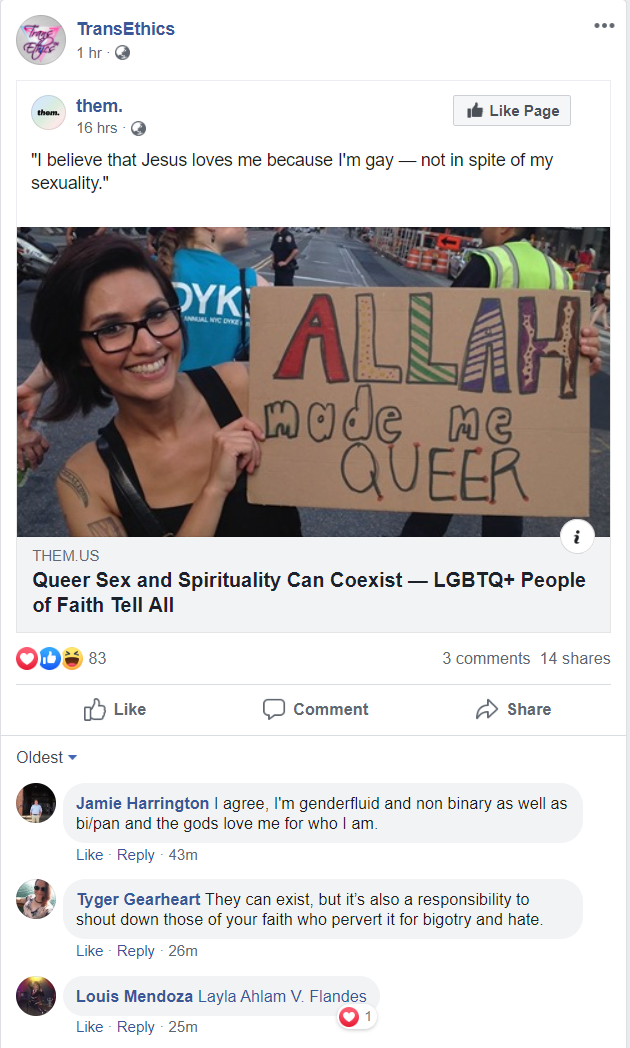
Task: Click the Comment button under the post
Action: tap(315, 709)
